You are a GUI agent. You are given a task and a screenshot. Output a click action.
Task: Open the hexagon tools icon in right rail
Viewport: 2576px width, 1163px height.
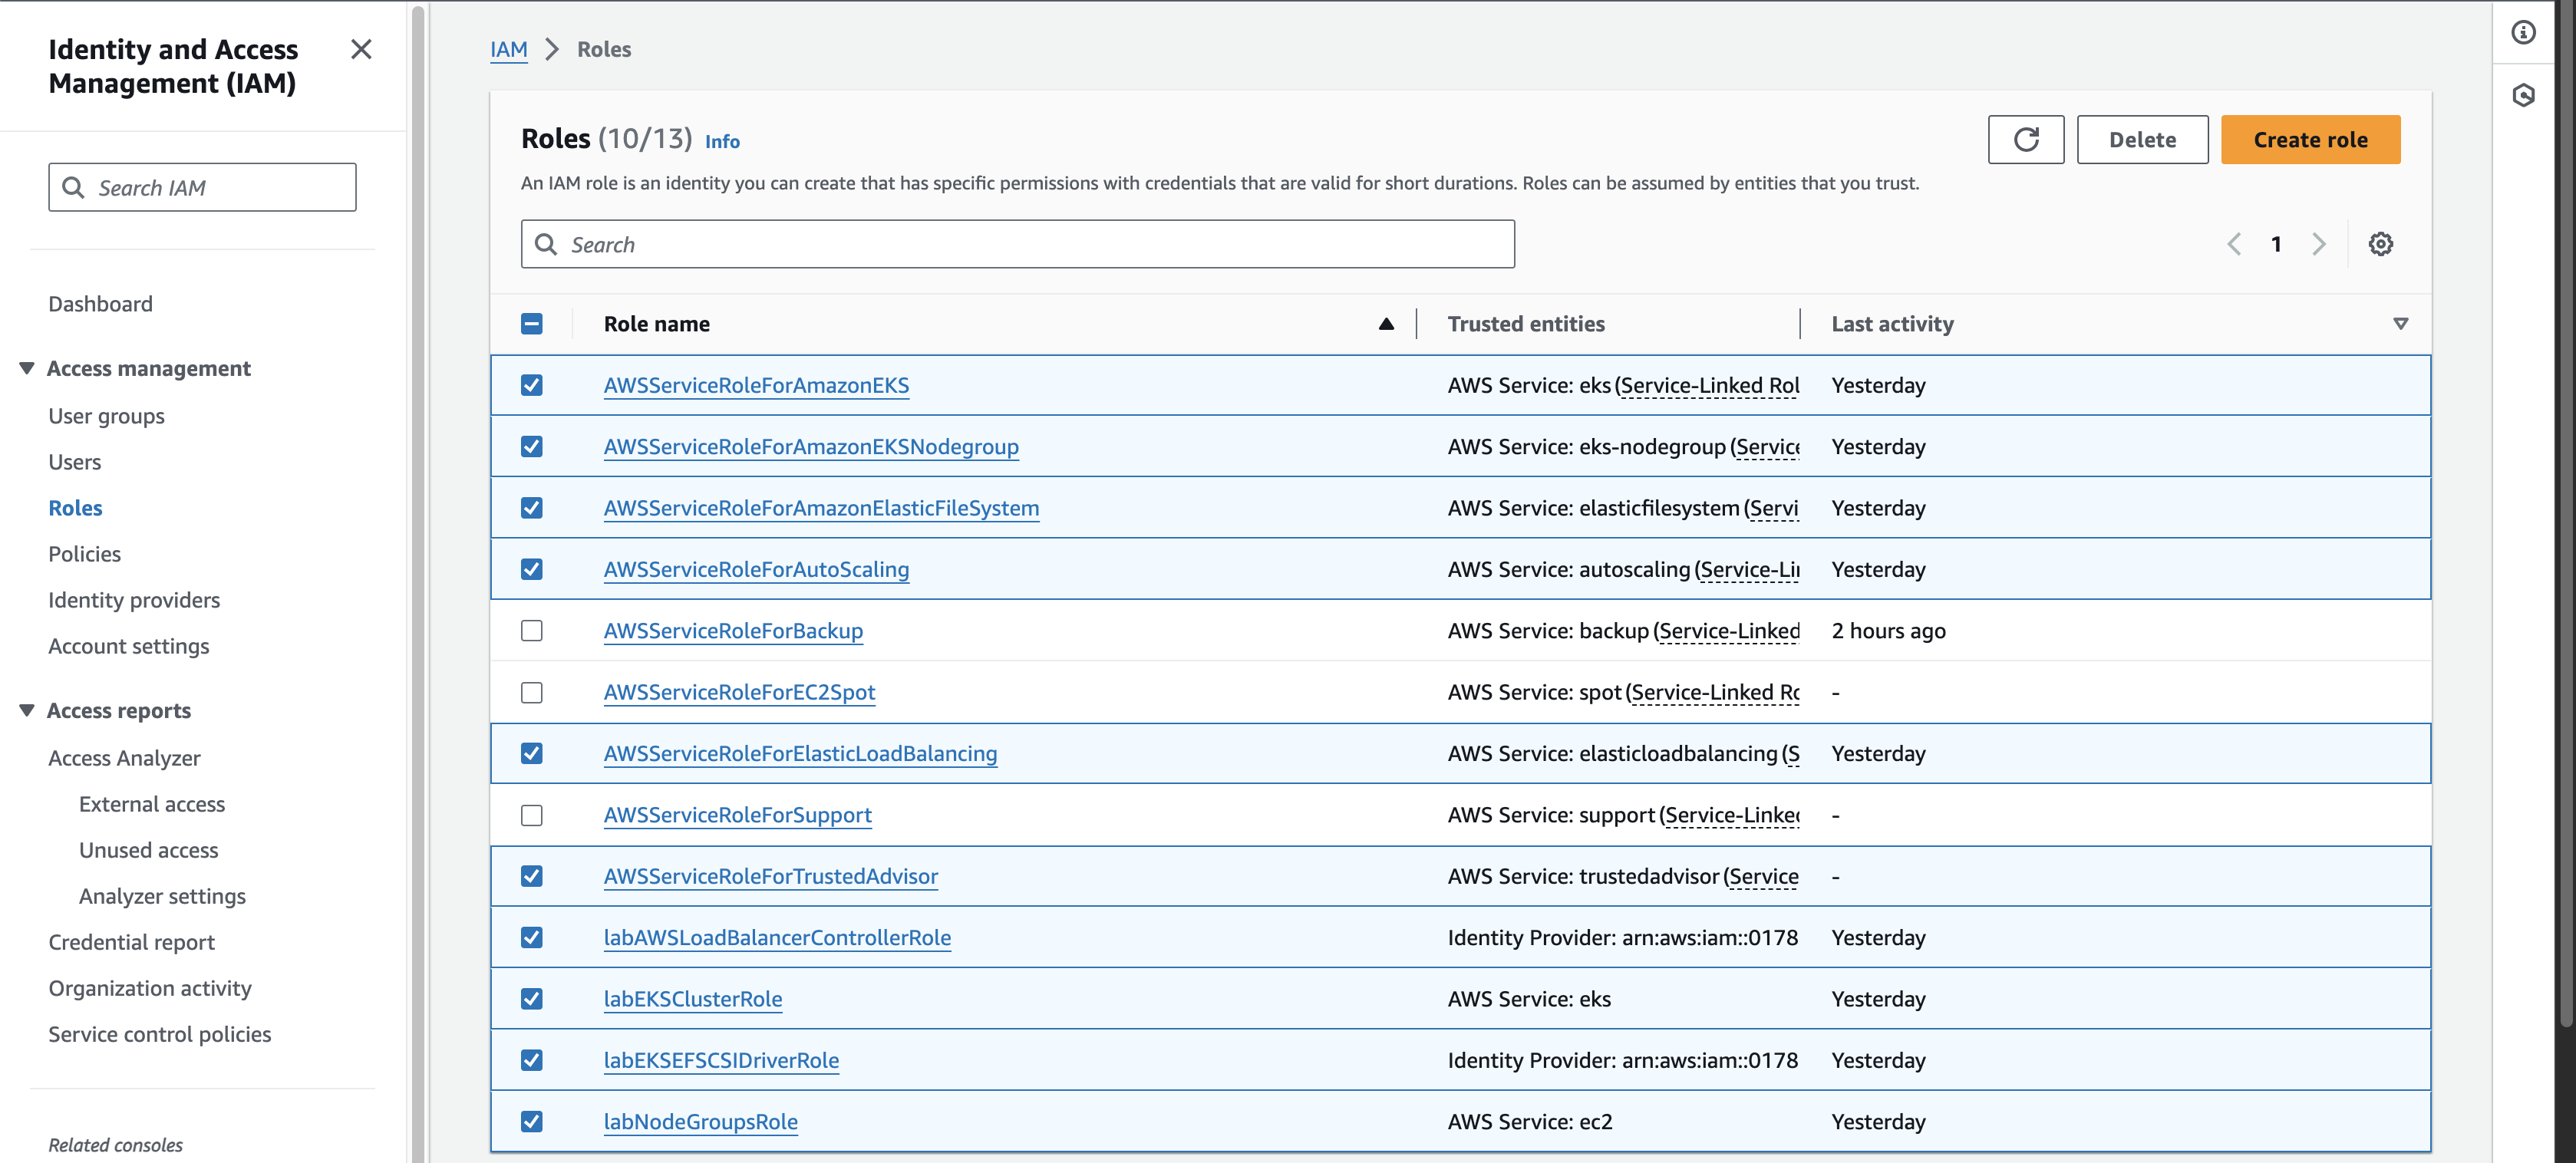point(2523,95)
